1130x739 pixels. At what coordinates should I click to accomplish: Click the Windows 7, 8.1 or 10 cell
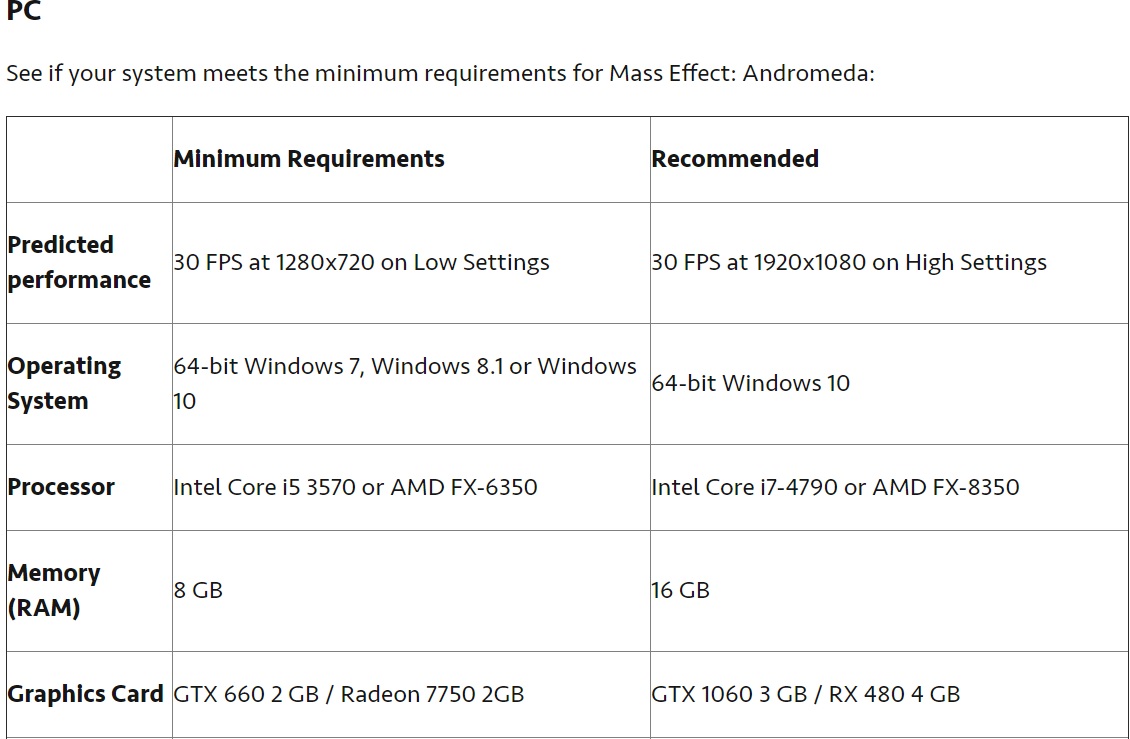pyautogui.click(x=405, y=383)
